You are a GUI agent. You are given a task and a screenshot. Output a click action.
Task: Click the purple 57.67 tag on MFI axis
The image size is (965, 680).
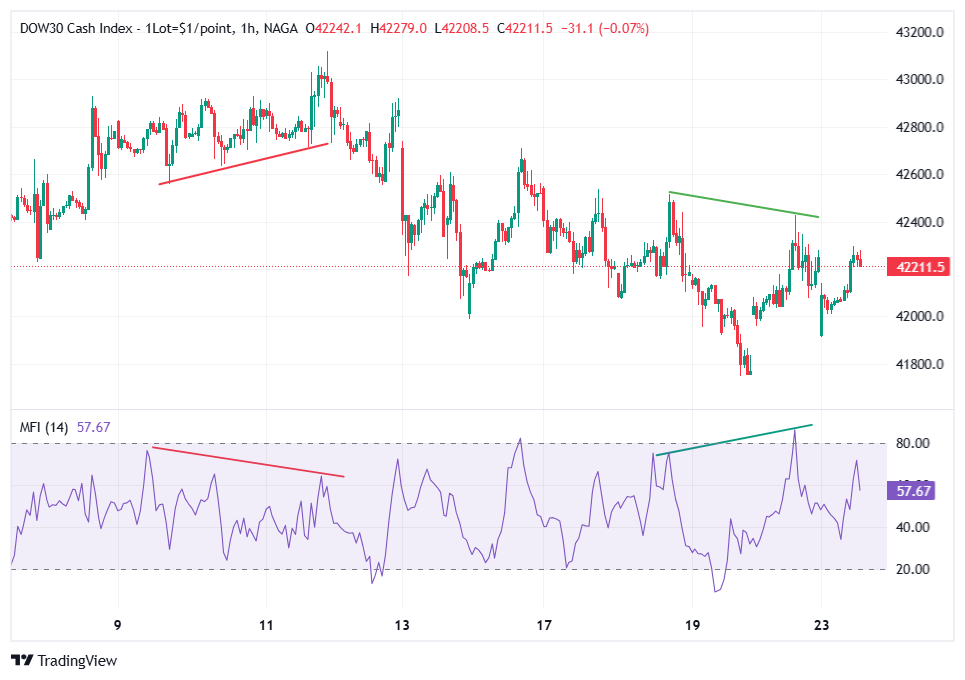coord(913,489)
